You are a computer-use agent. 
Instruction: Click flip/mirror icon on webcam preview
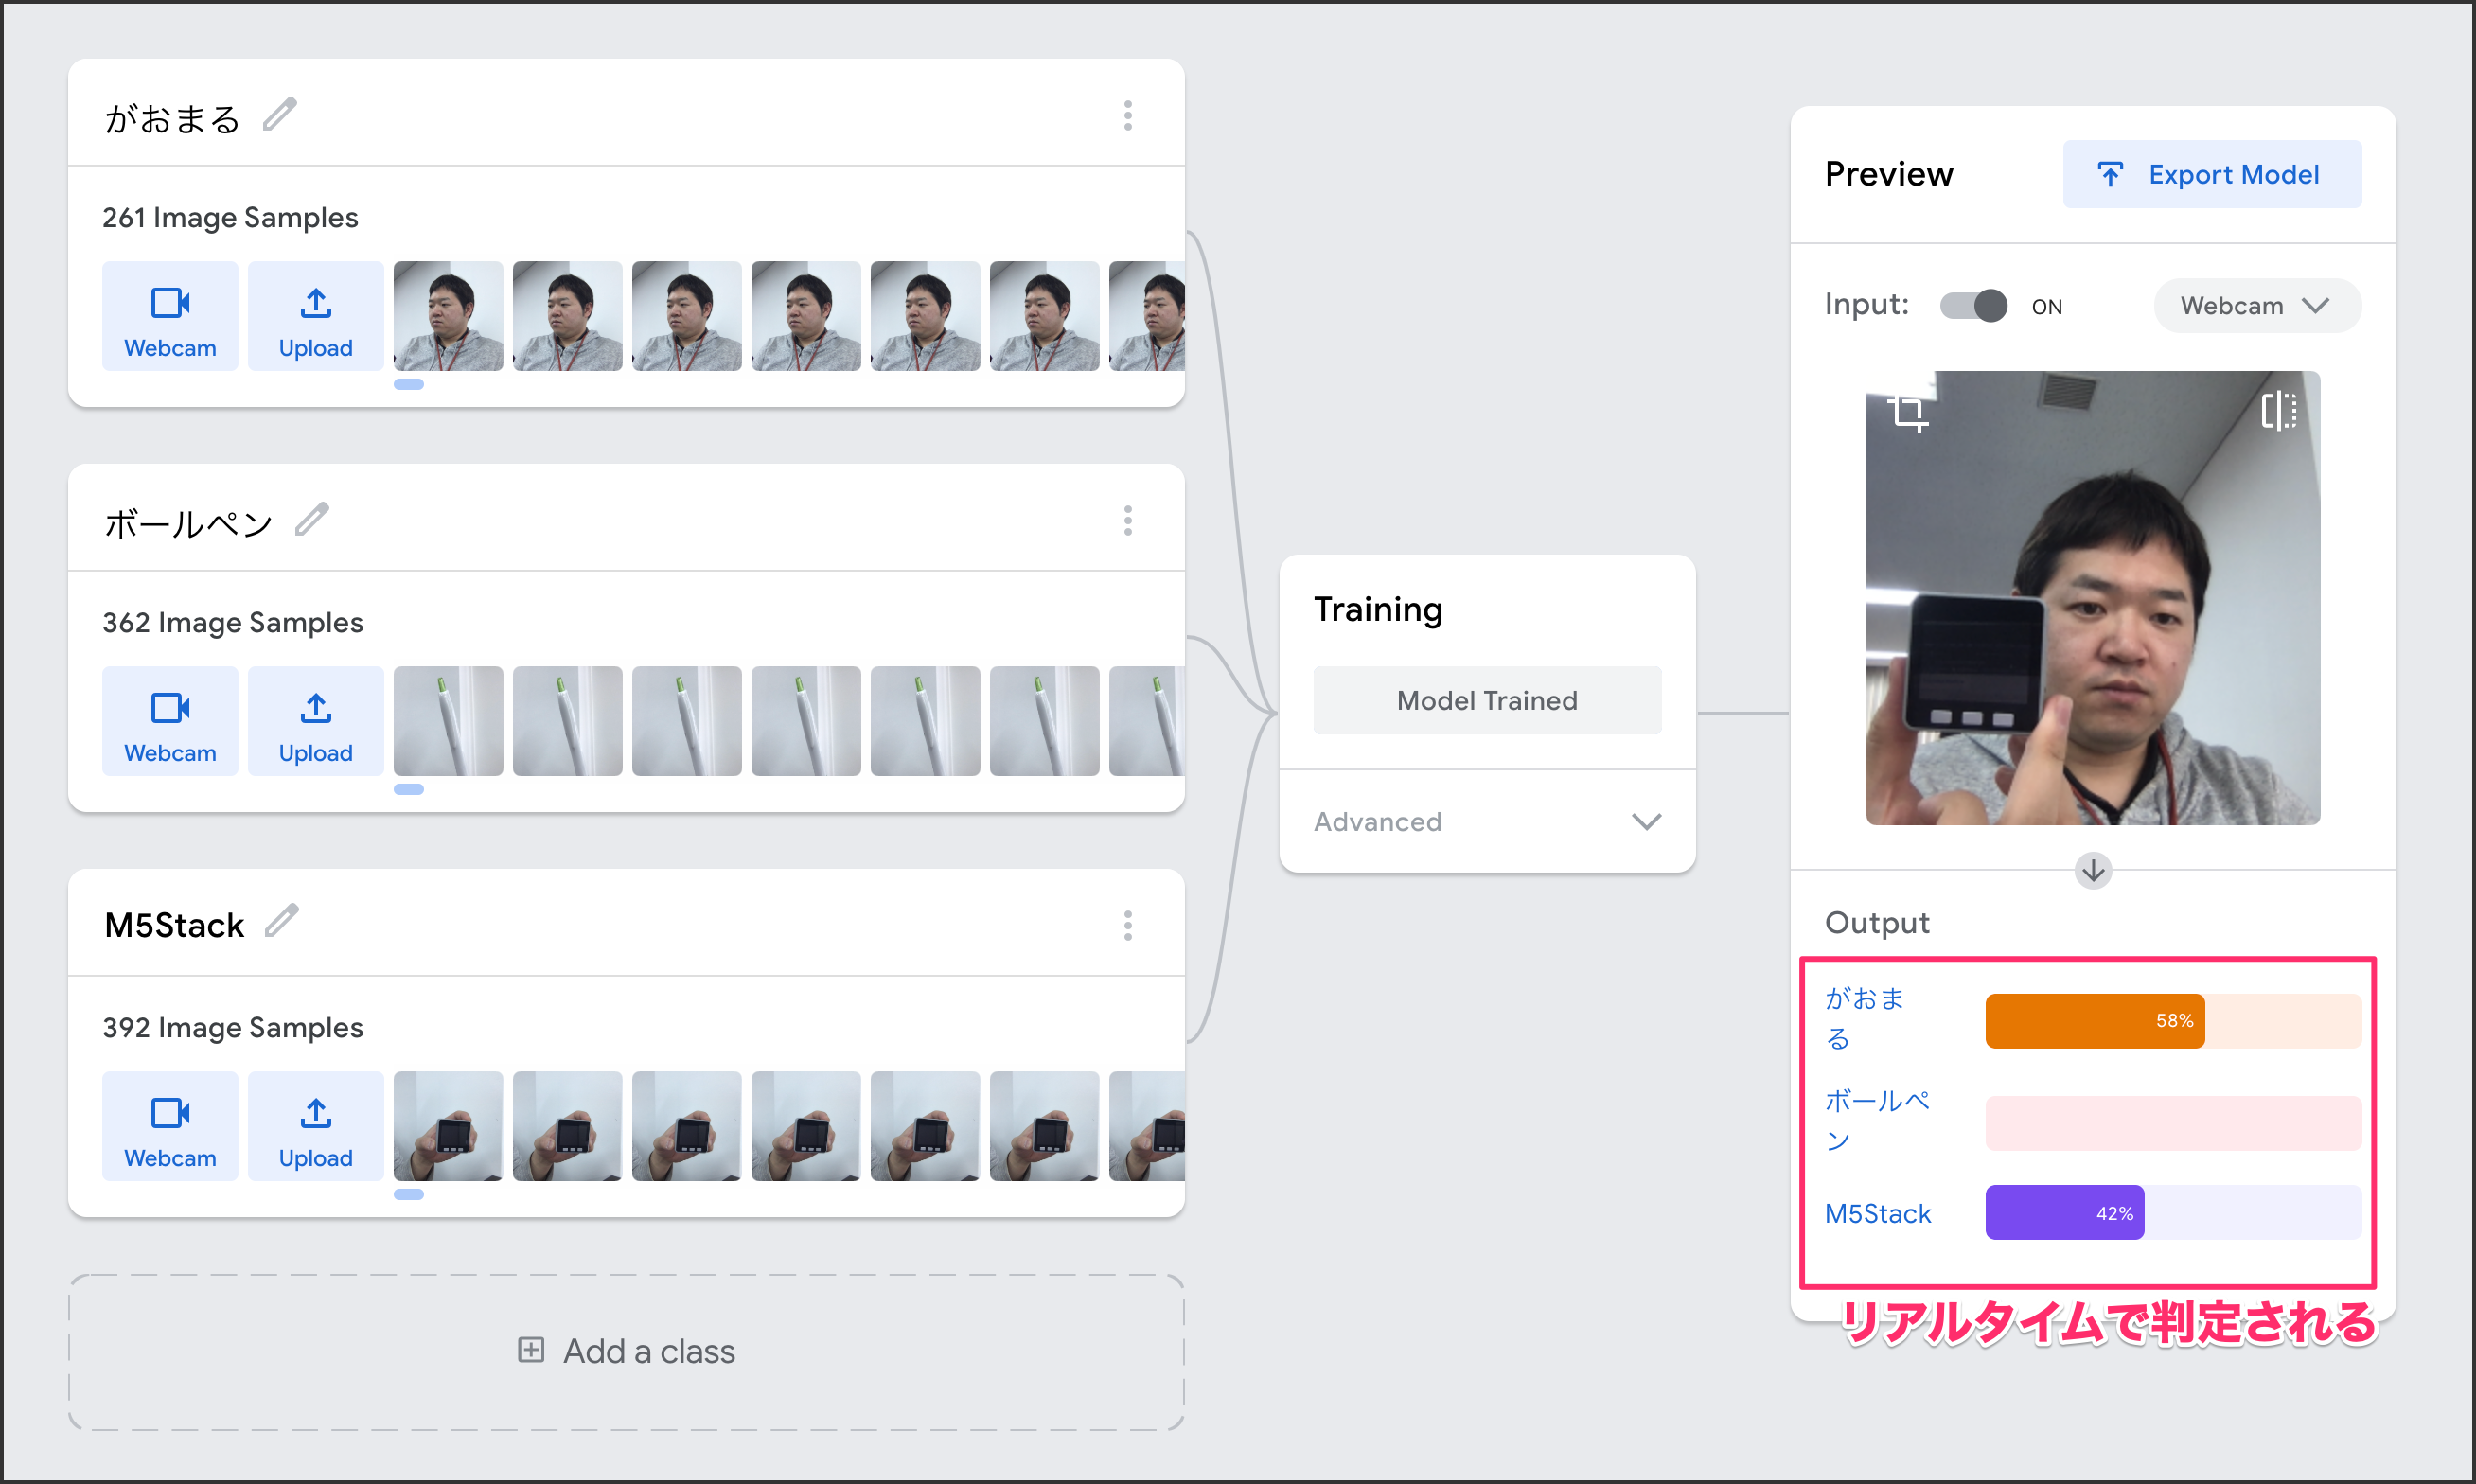[x=2279, y=411]
